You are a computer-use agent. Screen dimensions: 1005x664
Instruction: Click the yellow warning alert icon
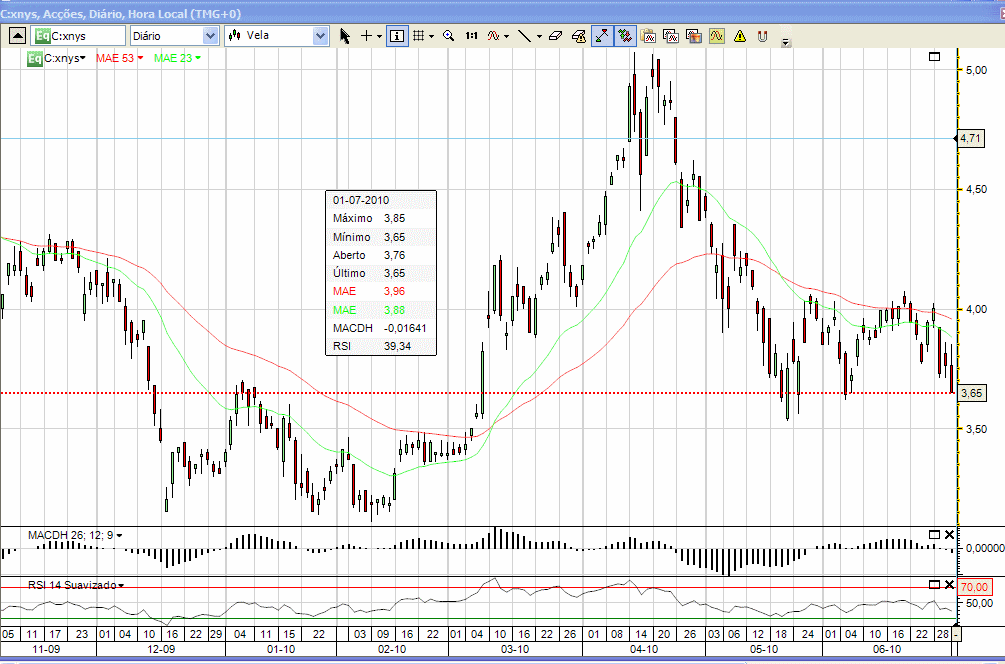[x=740, y=36]
